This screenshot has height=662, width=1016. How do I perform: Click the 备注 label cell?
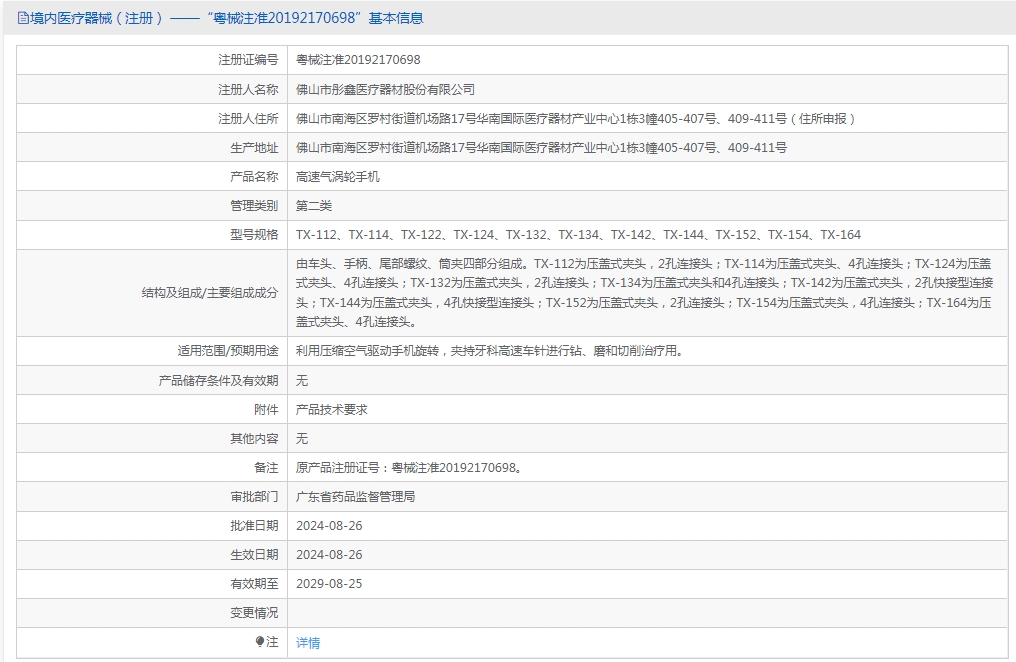(152, 468)
